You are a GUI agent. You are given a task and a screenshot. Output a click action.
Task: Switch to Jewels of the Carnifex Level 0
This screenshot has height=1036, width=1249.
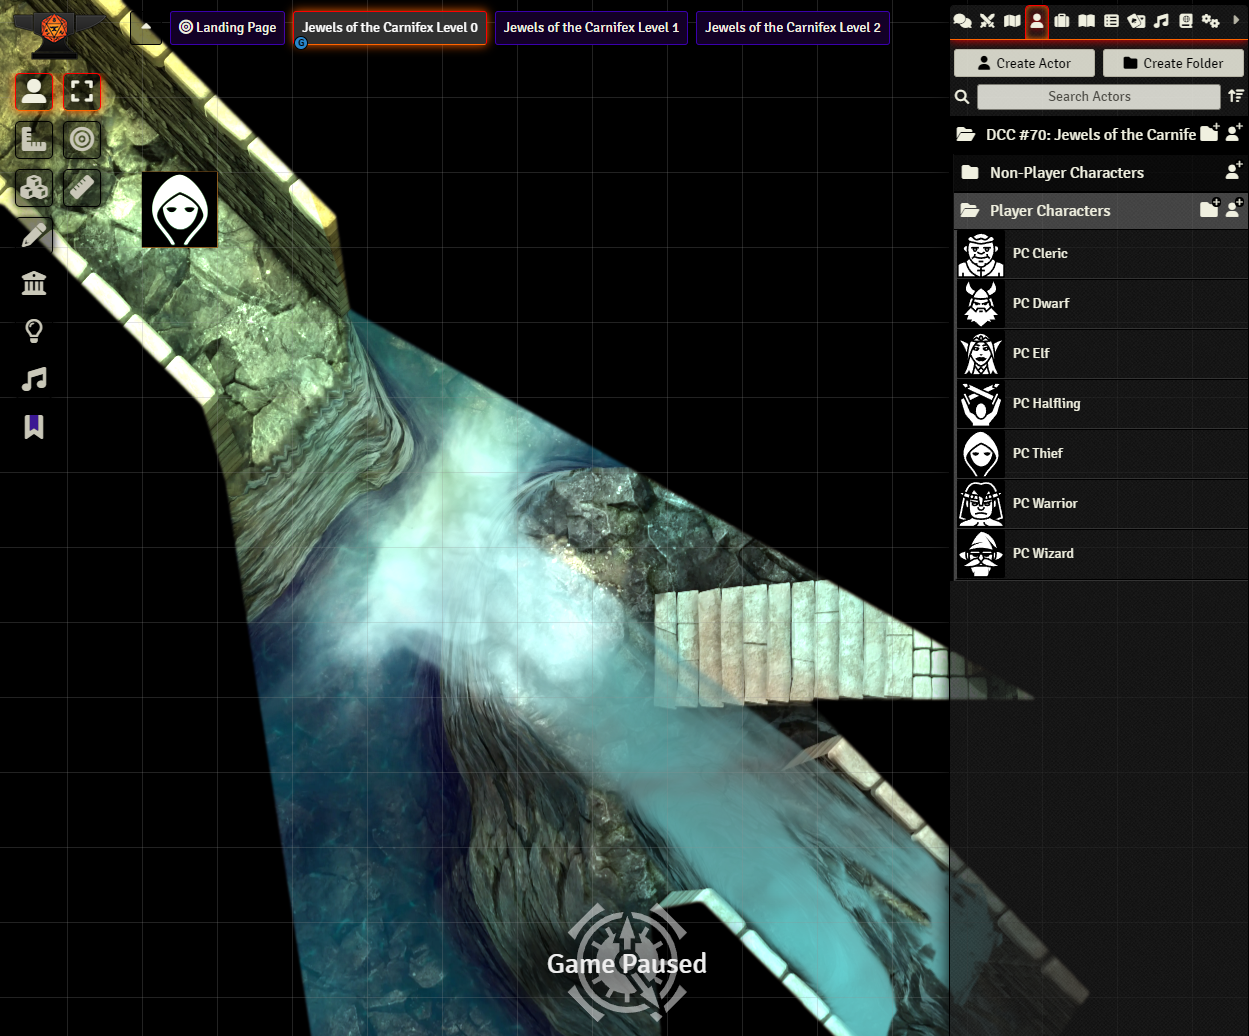390,28
